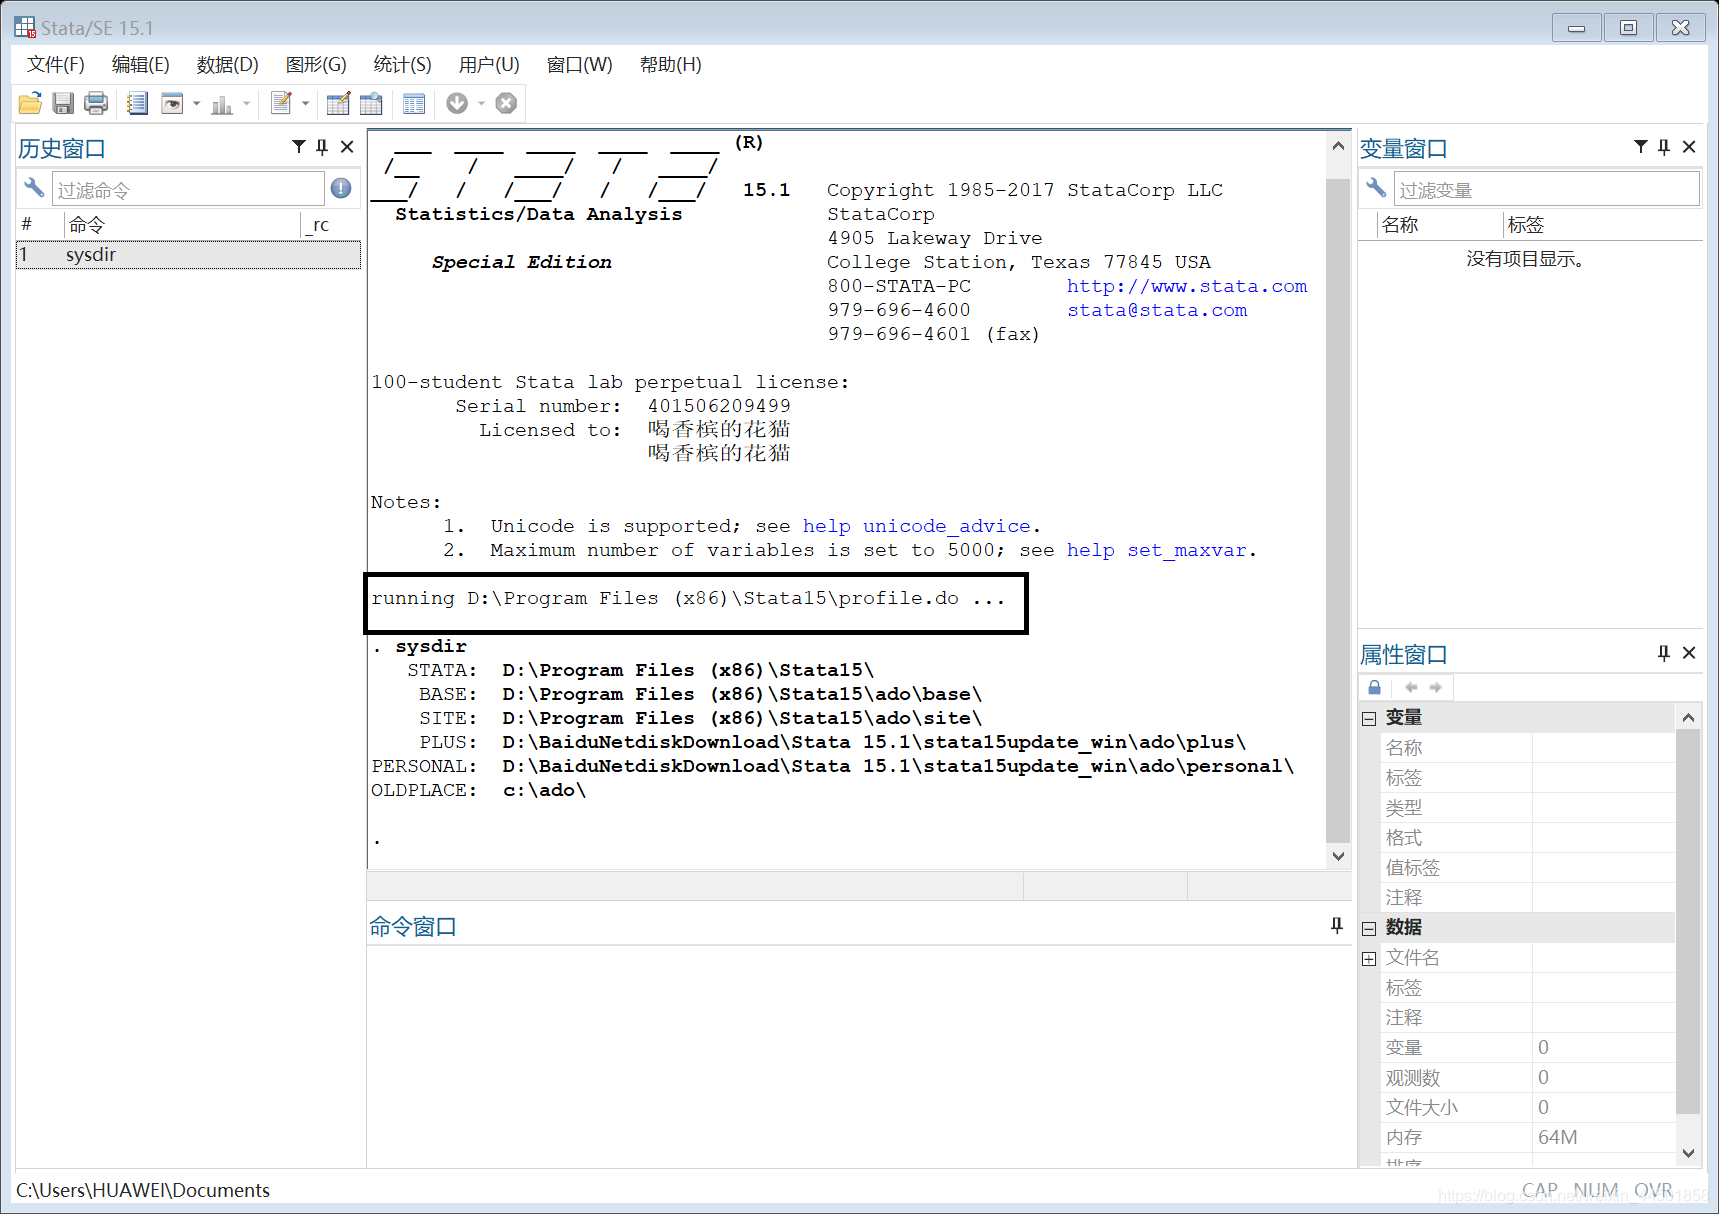1719x1214 pixels.
Task: Click the Print toolbar icon
Action: (x=96, y=103)
